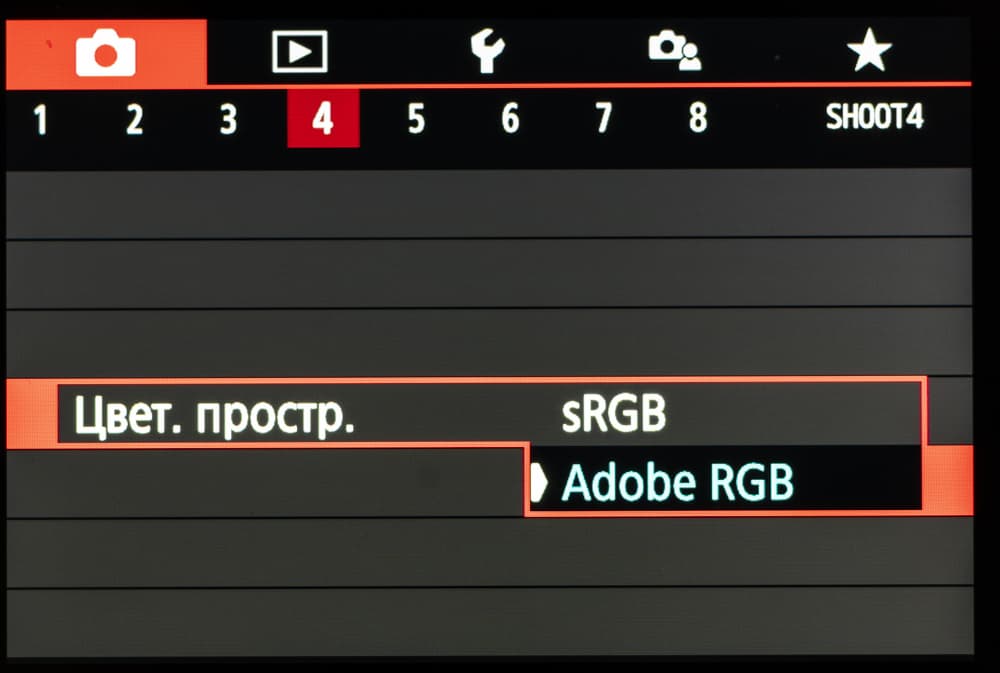Image resolution: width=1000 pixels, height=673 pixels.
Task: Open the wrench setup menu
Action: click(x=487, y=51)
